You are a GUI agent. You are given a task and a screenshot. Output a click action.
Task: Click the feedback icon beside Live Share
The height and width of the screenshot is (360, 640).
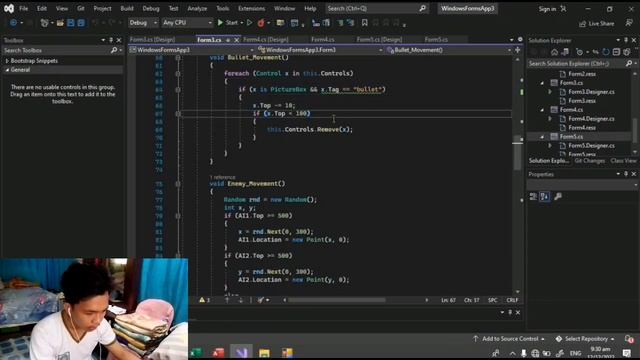[x=629, y=23]
